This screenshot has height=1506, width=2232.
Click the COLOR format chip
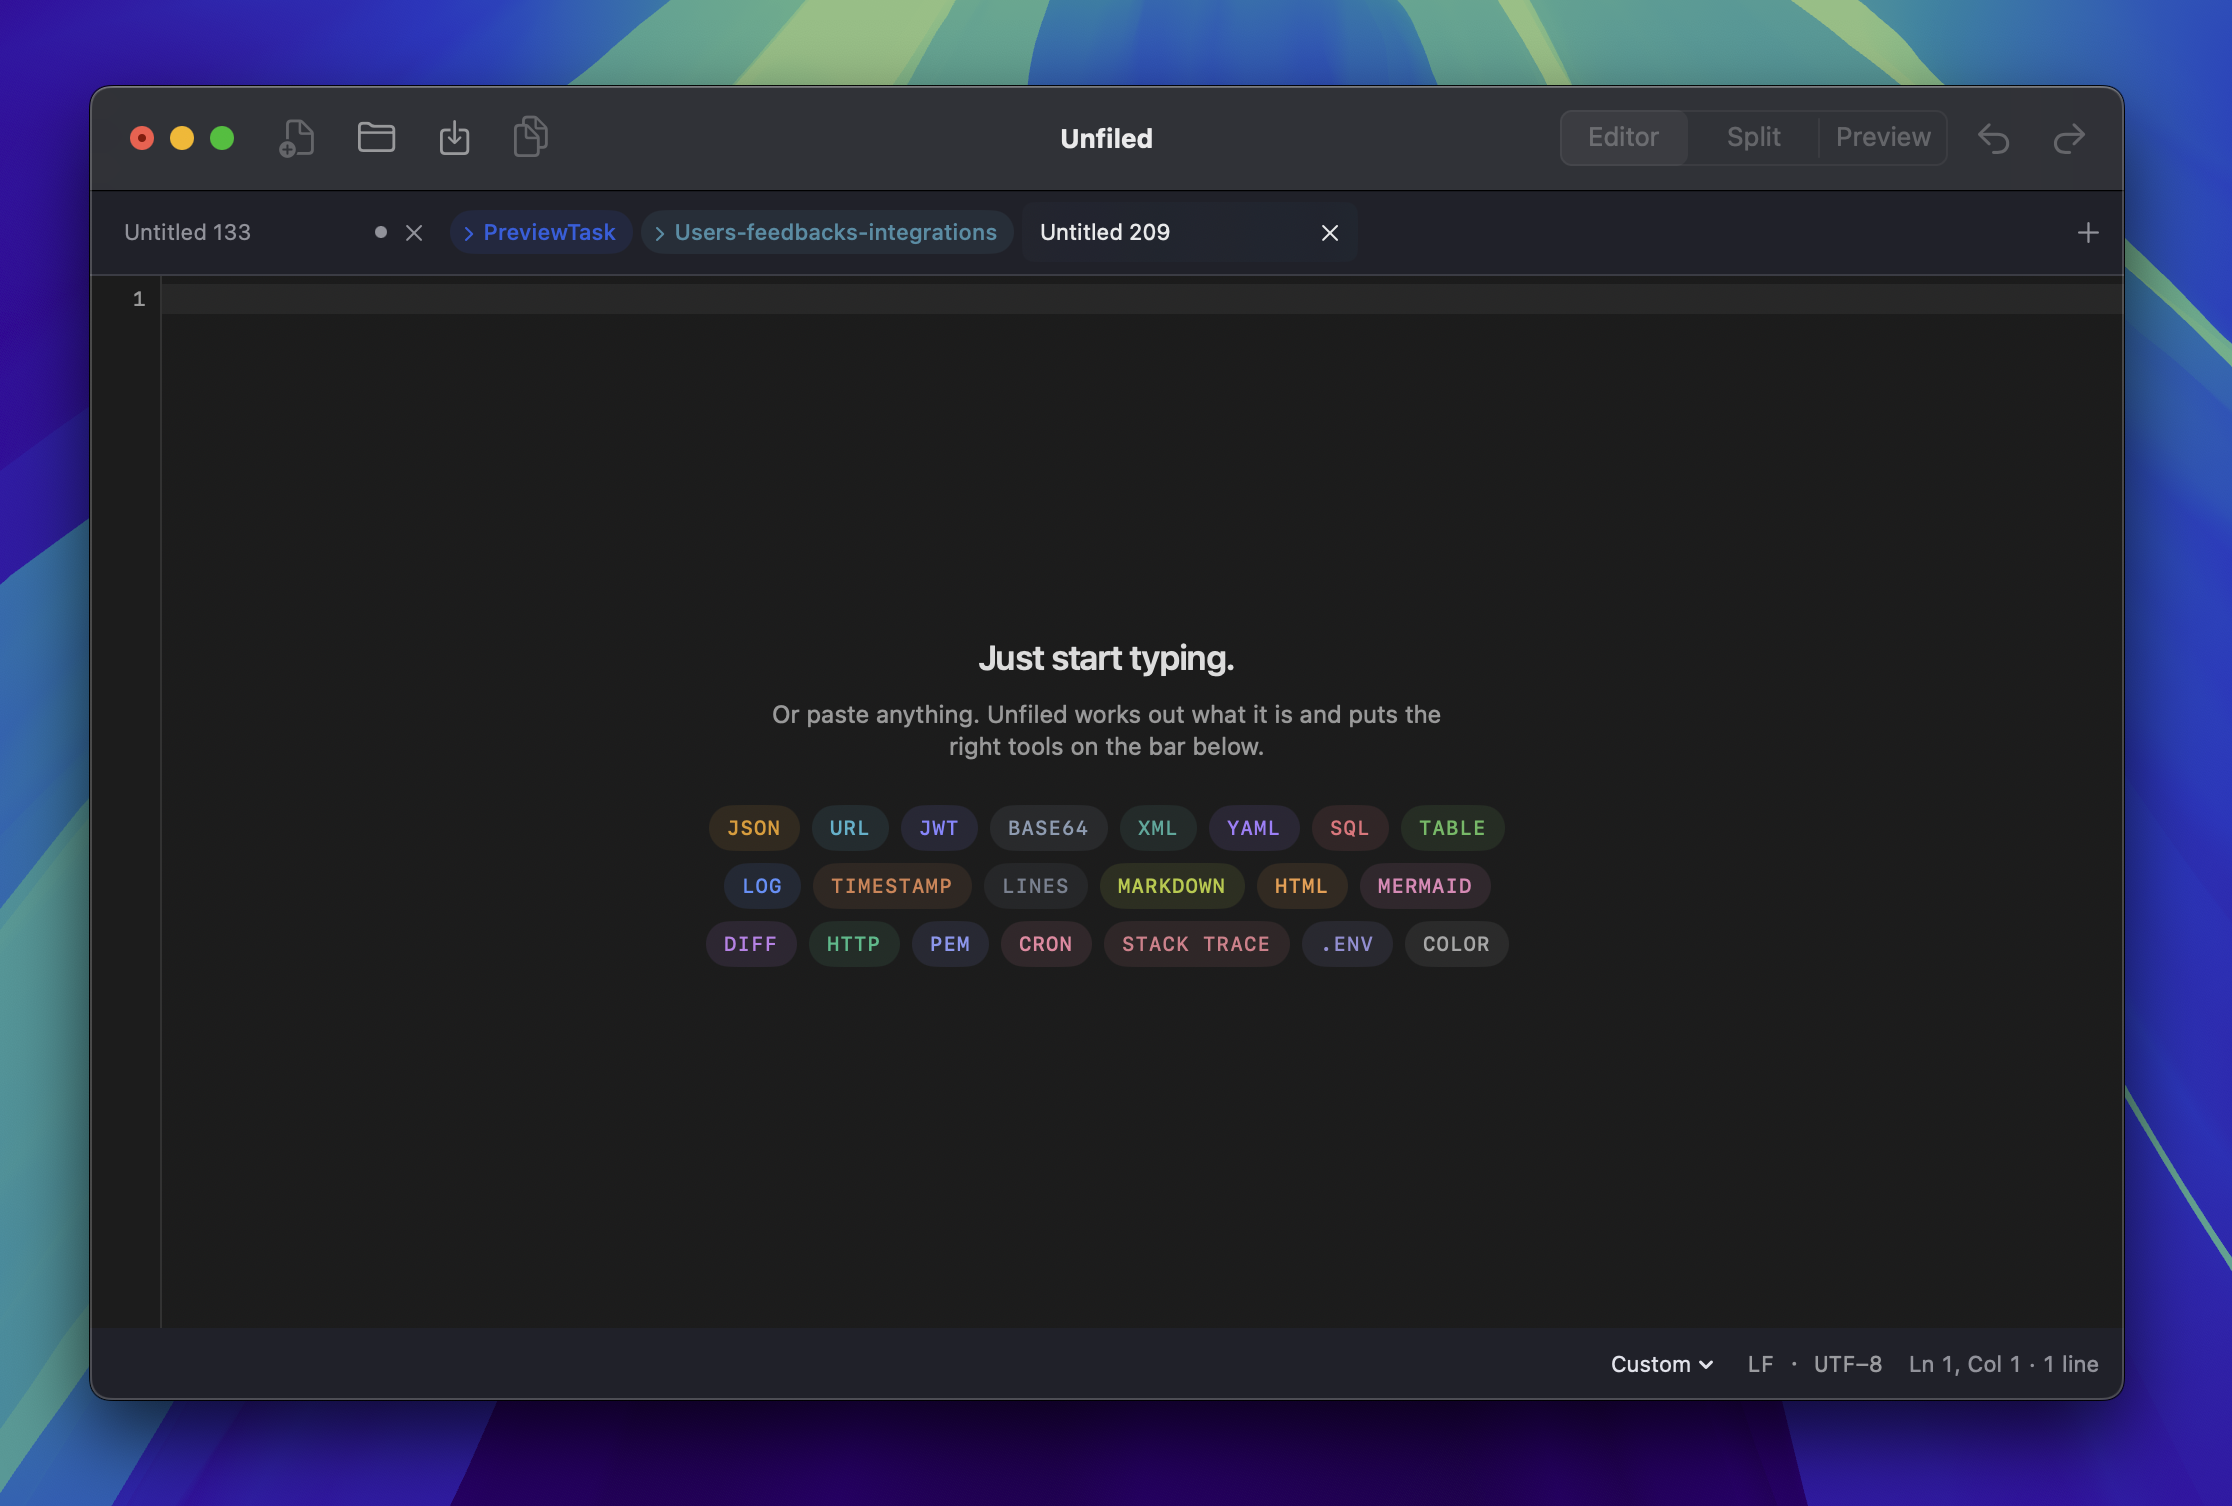[1457, 944]
